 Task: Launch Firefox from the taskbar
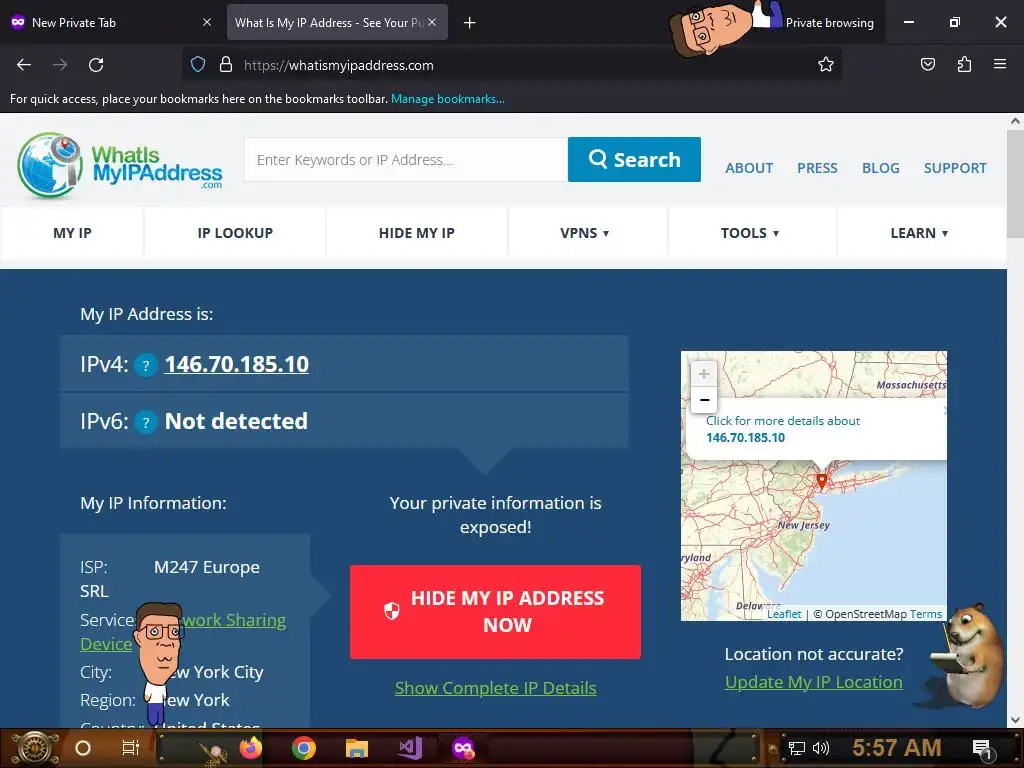pos(250,748)
